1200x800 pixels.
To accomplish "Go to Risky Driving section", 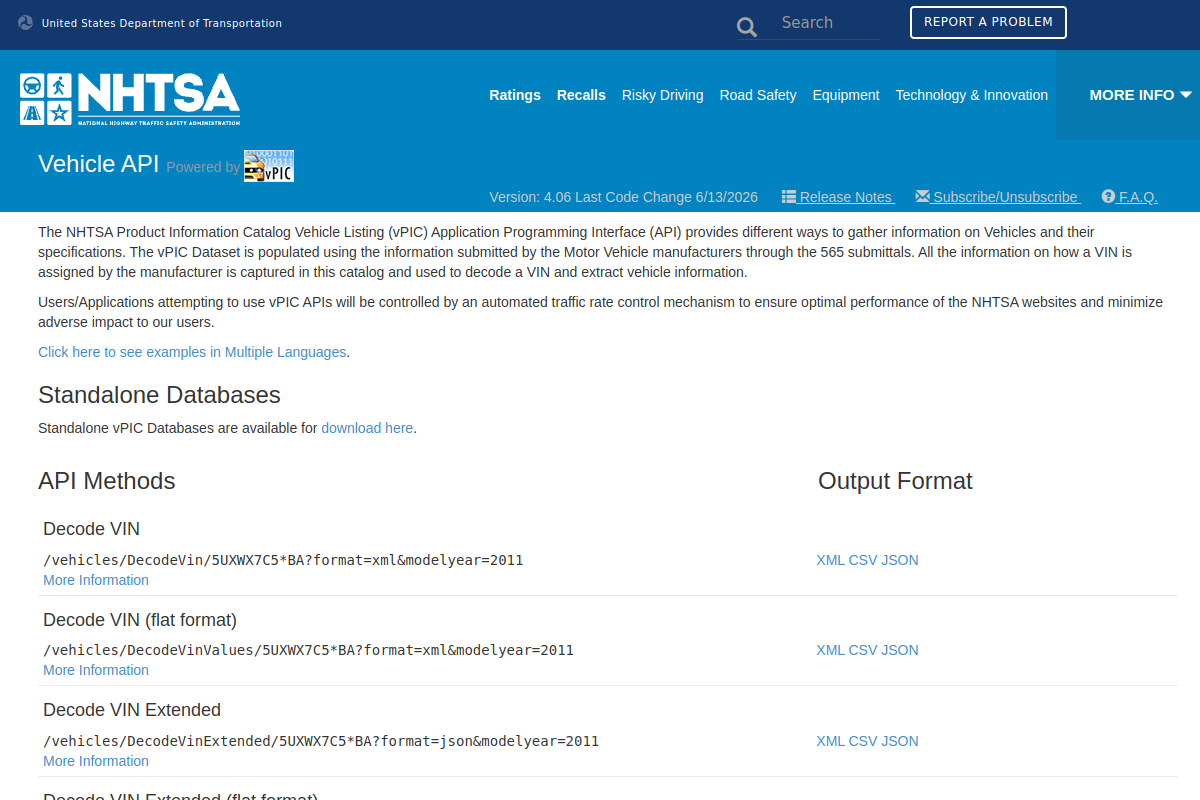I will point(663,95).
